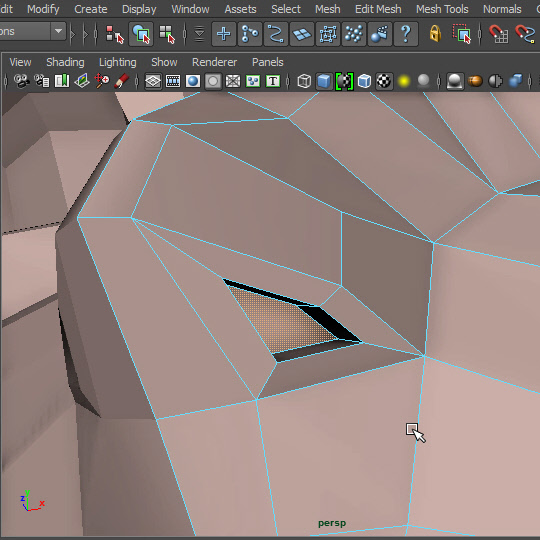This screenshot has width=540, height=540.
Task: Open the Window menu
Action: 190,9
